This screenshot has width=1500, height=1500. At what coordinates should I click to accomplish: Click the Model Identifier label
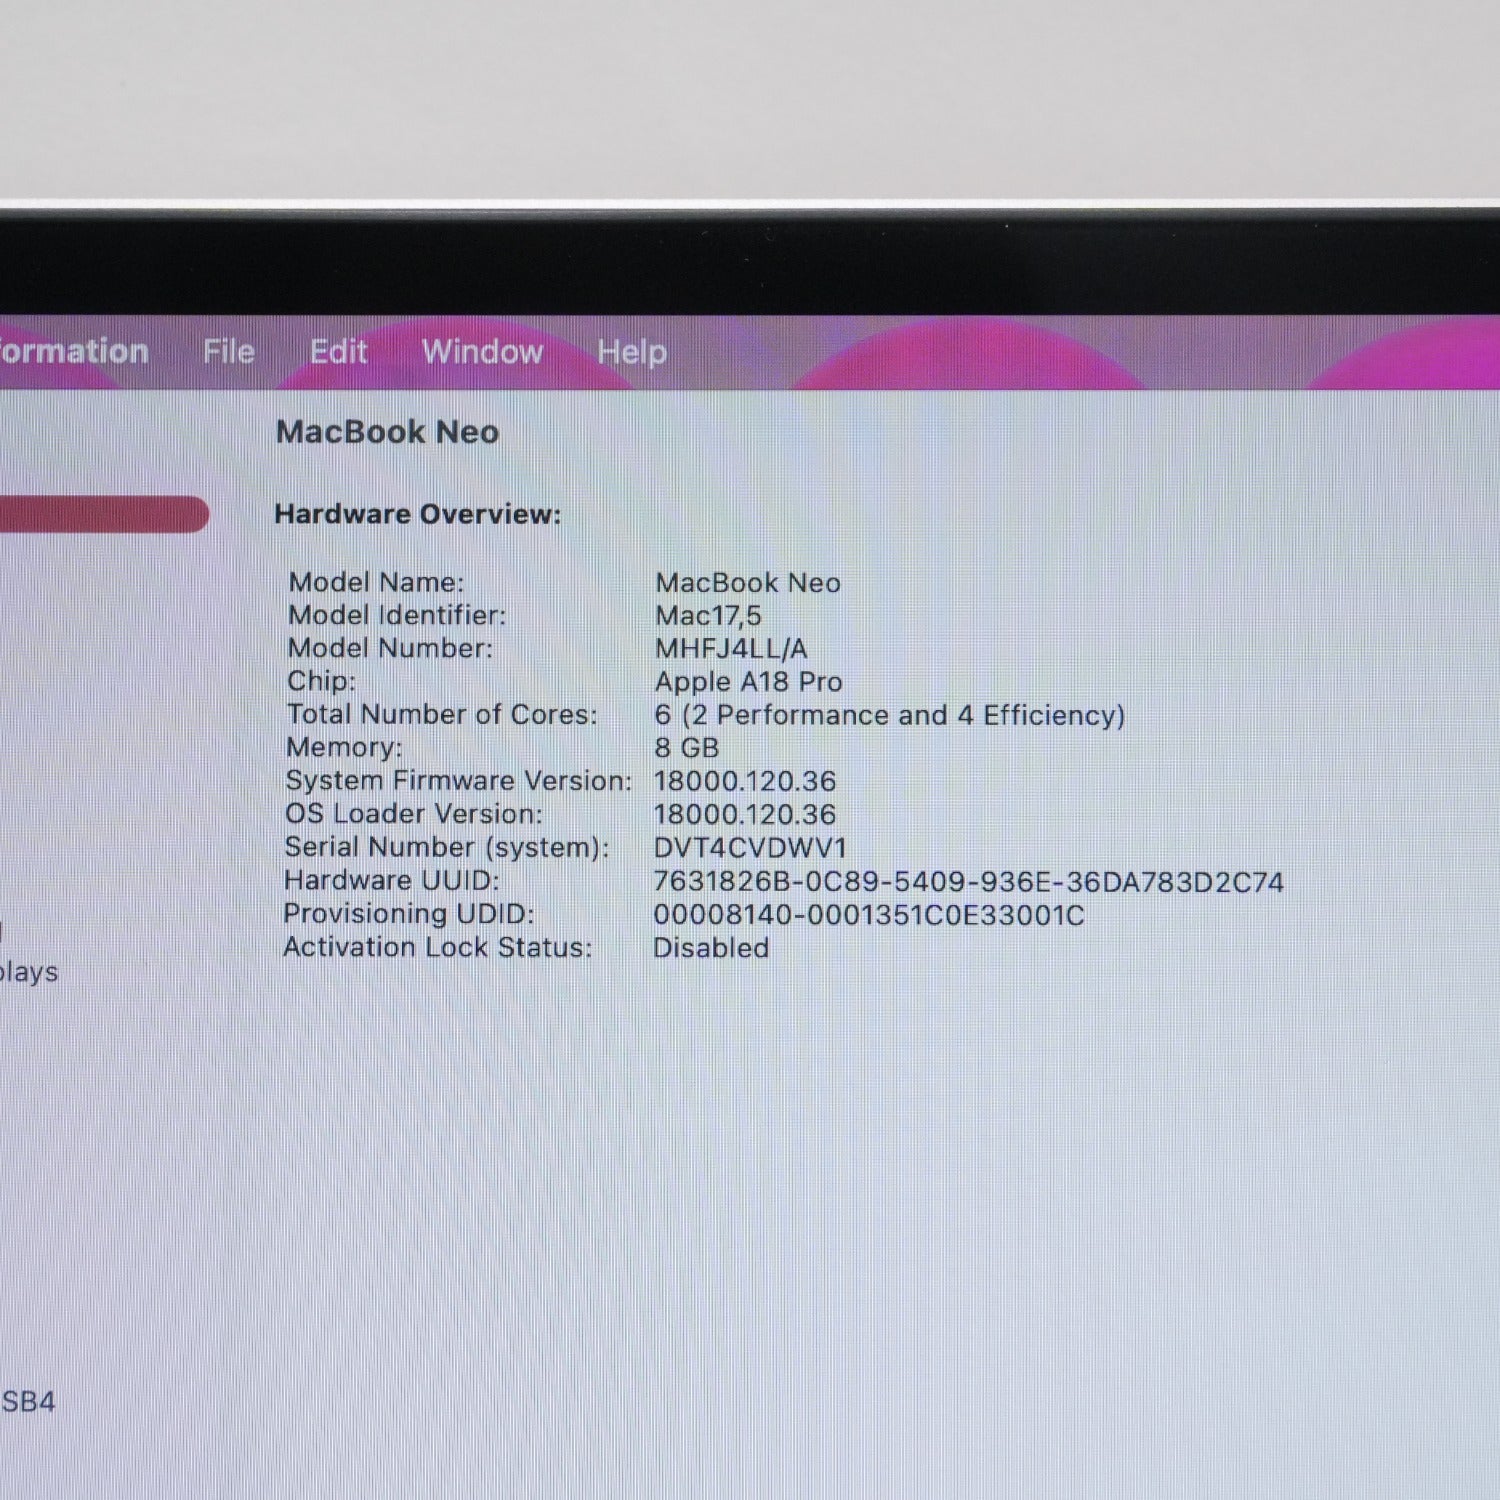click(397, 615)
